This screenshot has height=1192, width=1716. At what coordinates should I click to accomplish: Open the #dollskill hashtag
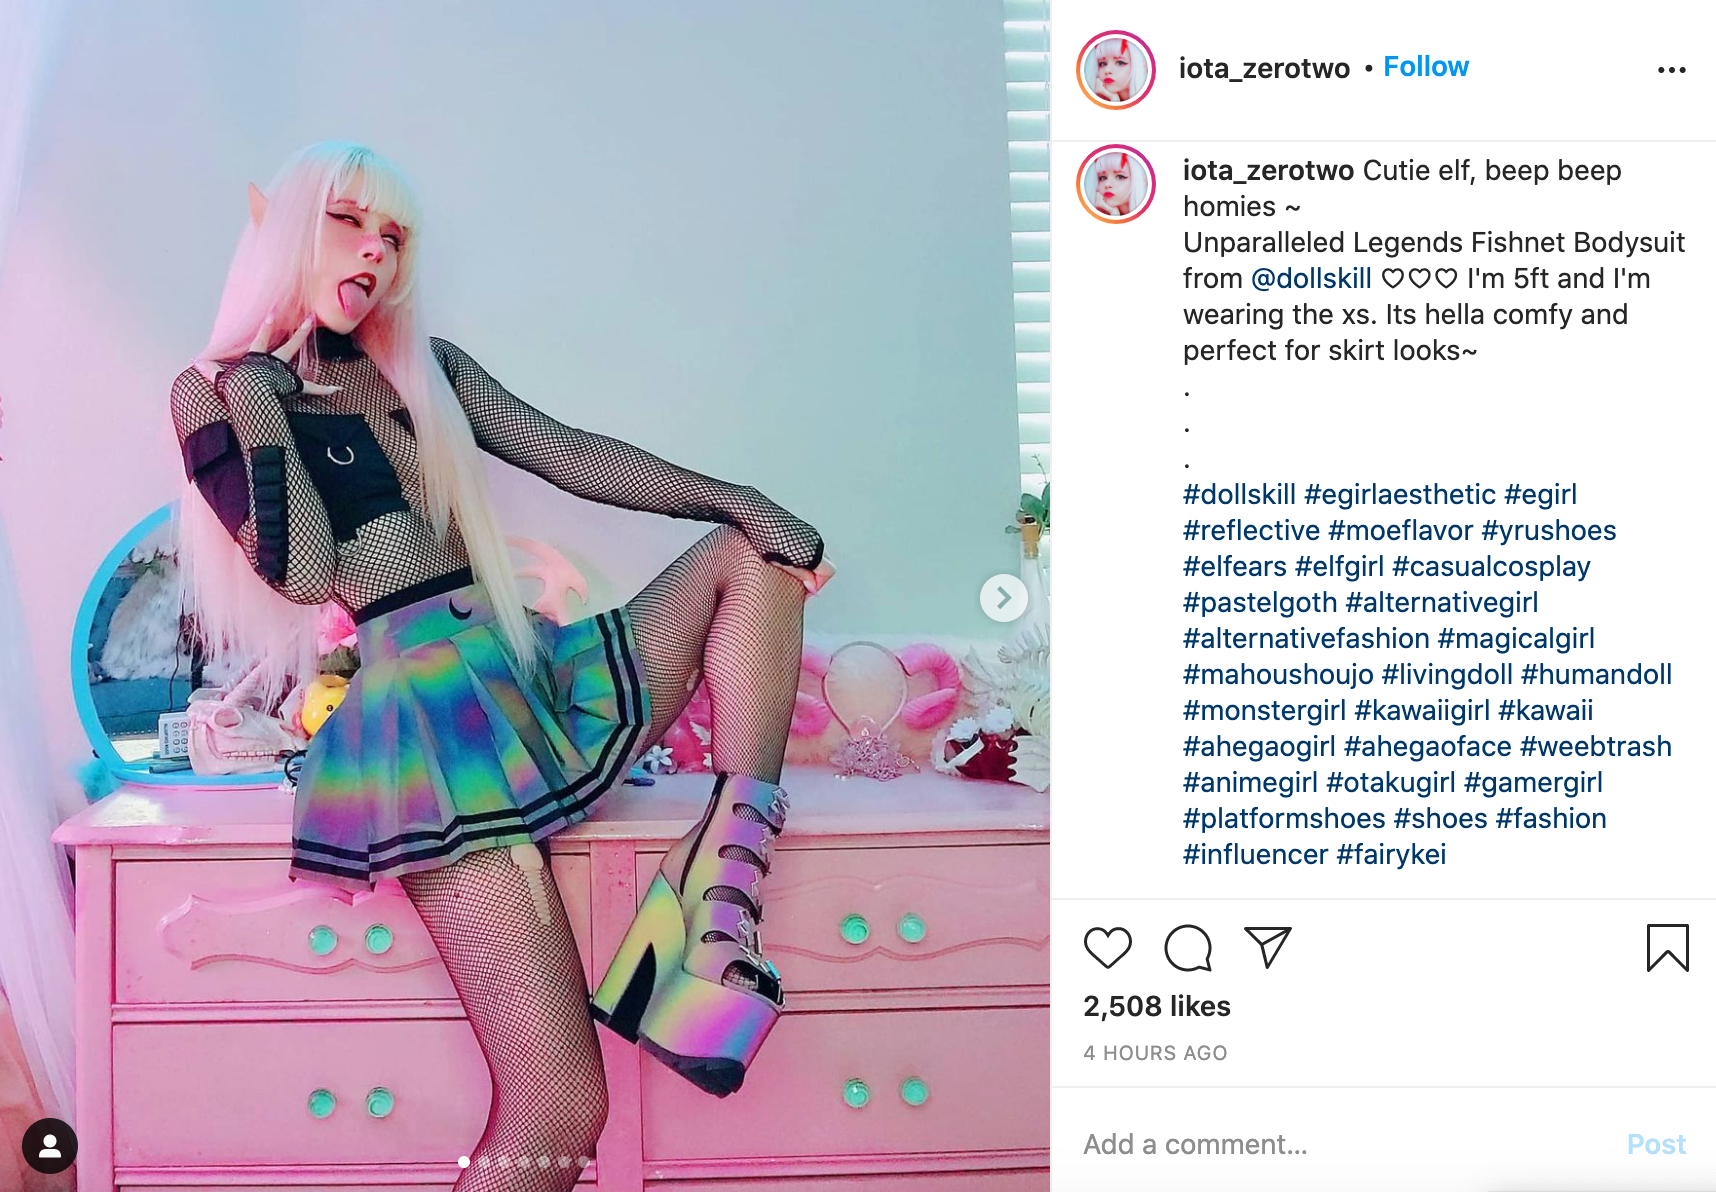[x=1239, y=494]
